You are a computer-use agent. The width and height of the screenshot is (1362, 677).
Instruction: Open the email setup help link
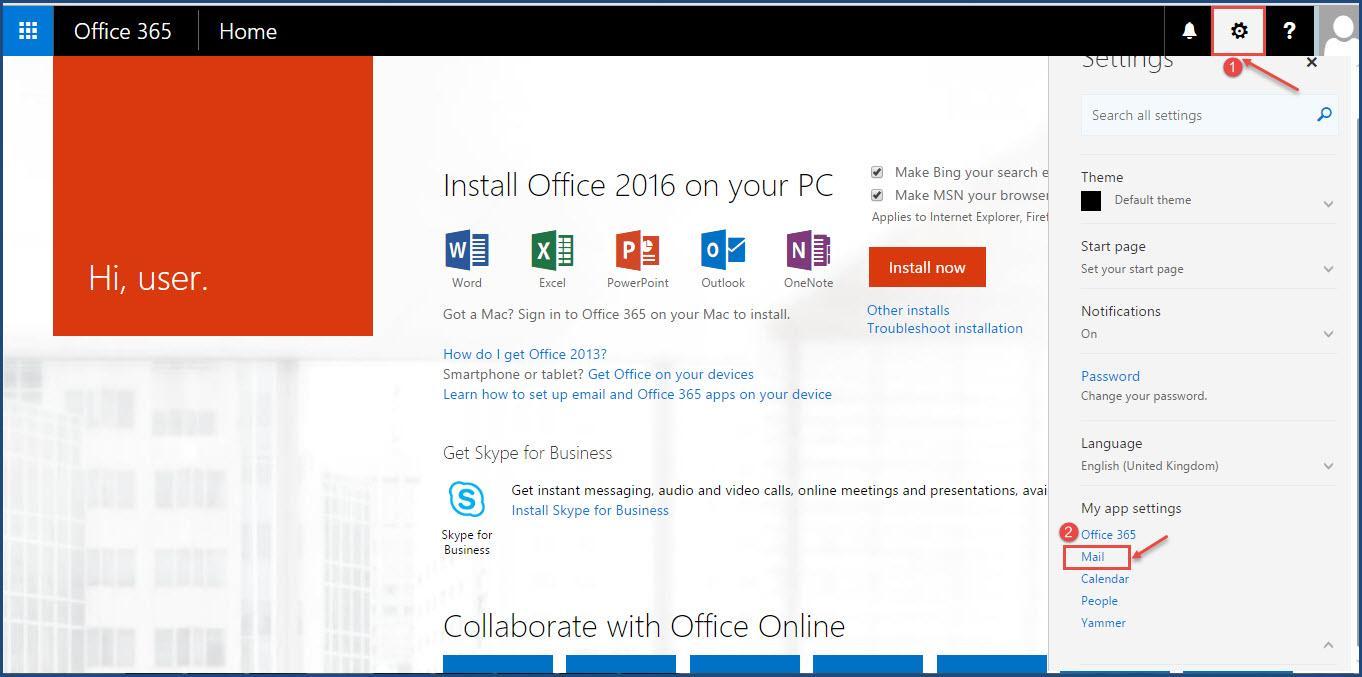click(637, 394)
